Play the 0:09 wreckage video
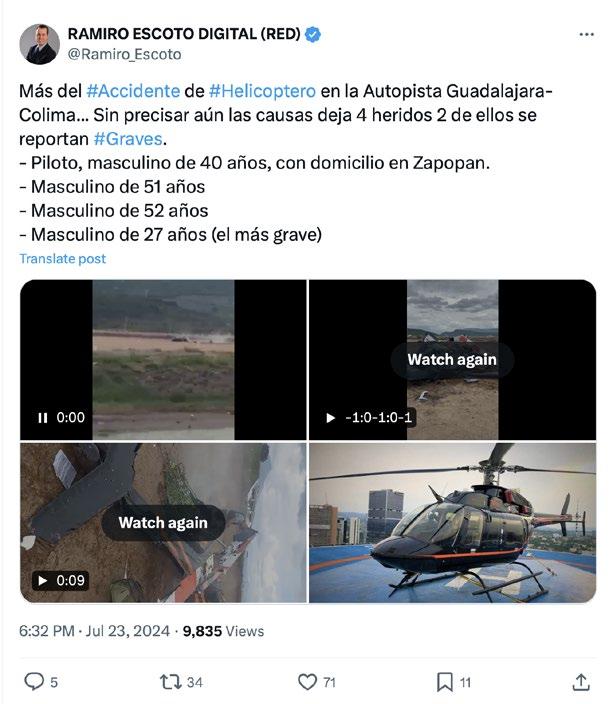 [43, 581]
